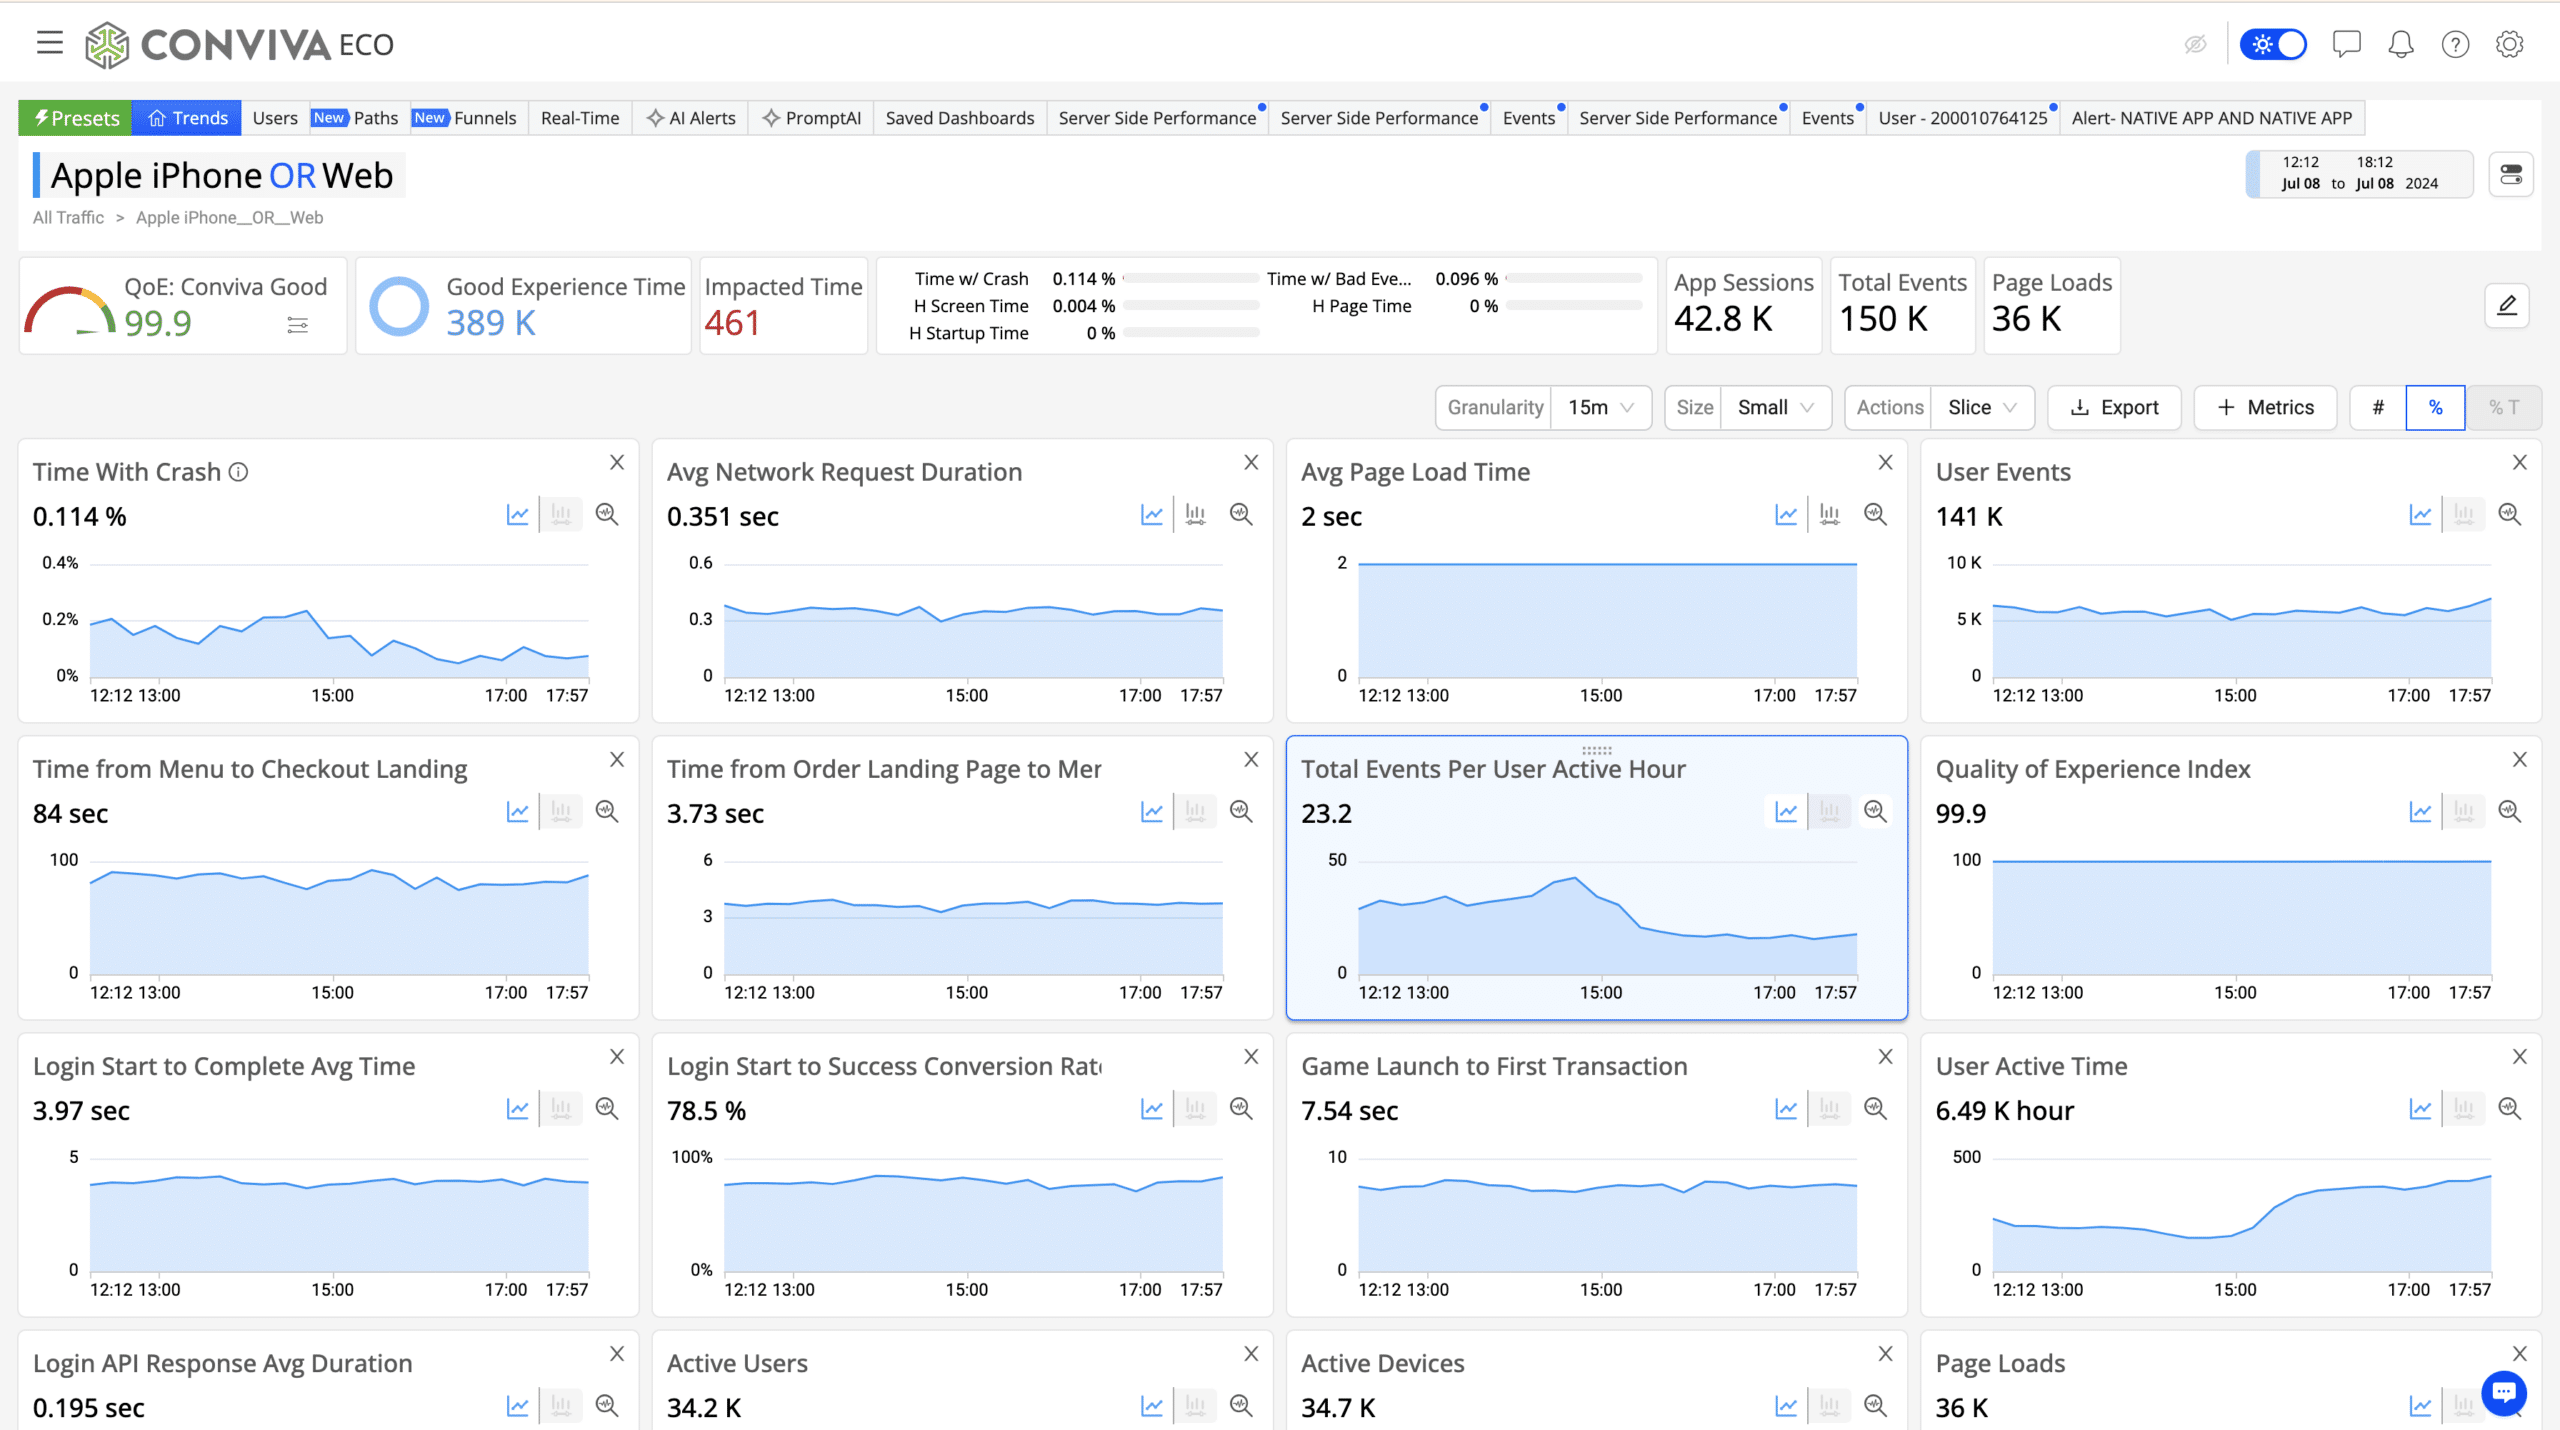
Task: Select line chart for User Active Time
Action: (x=2420, y=1109)
